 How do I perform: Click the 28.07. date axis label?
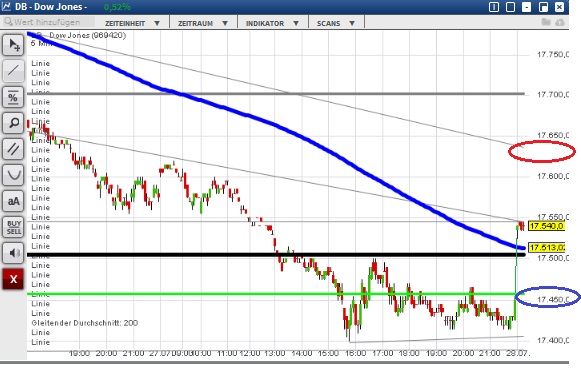coord(518,353)
